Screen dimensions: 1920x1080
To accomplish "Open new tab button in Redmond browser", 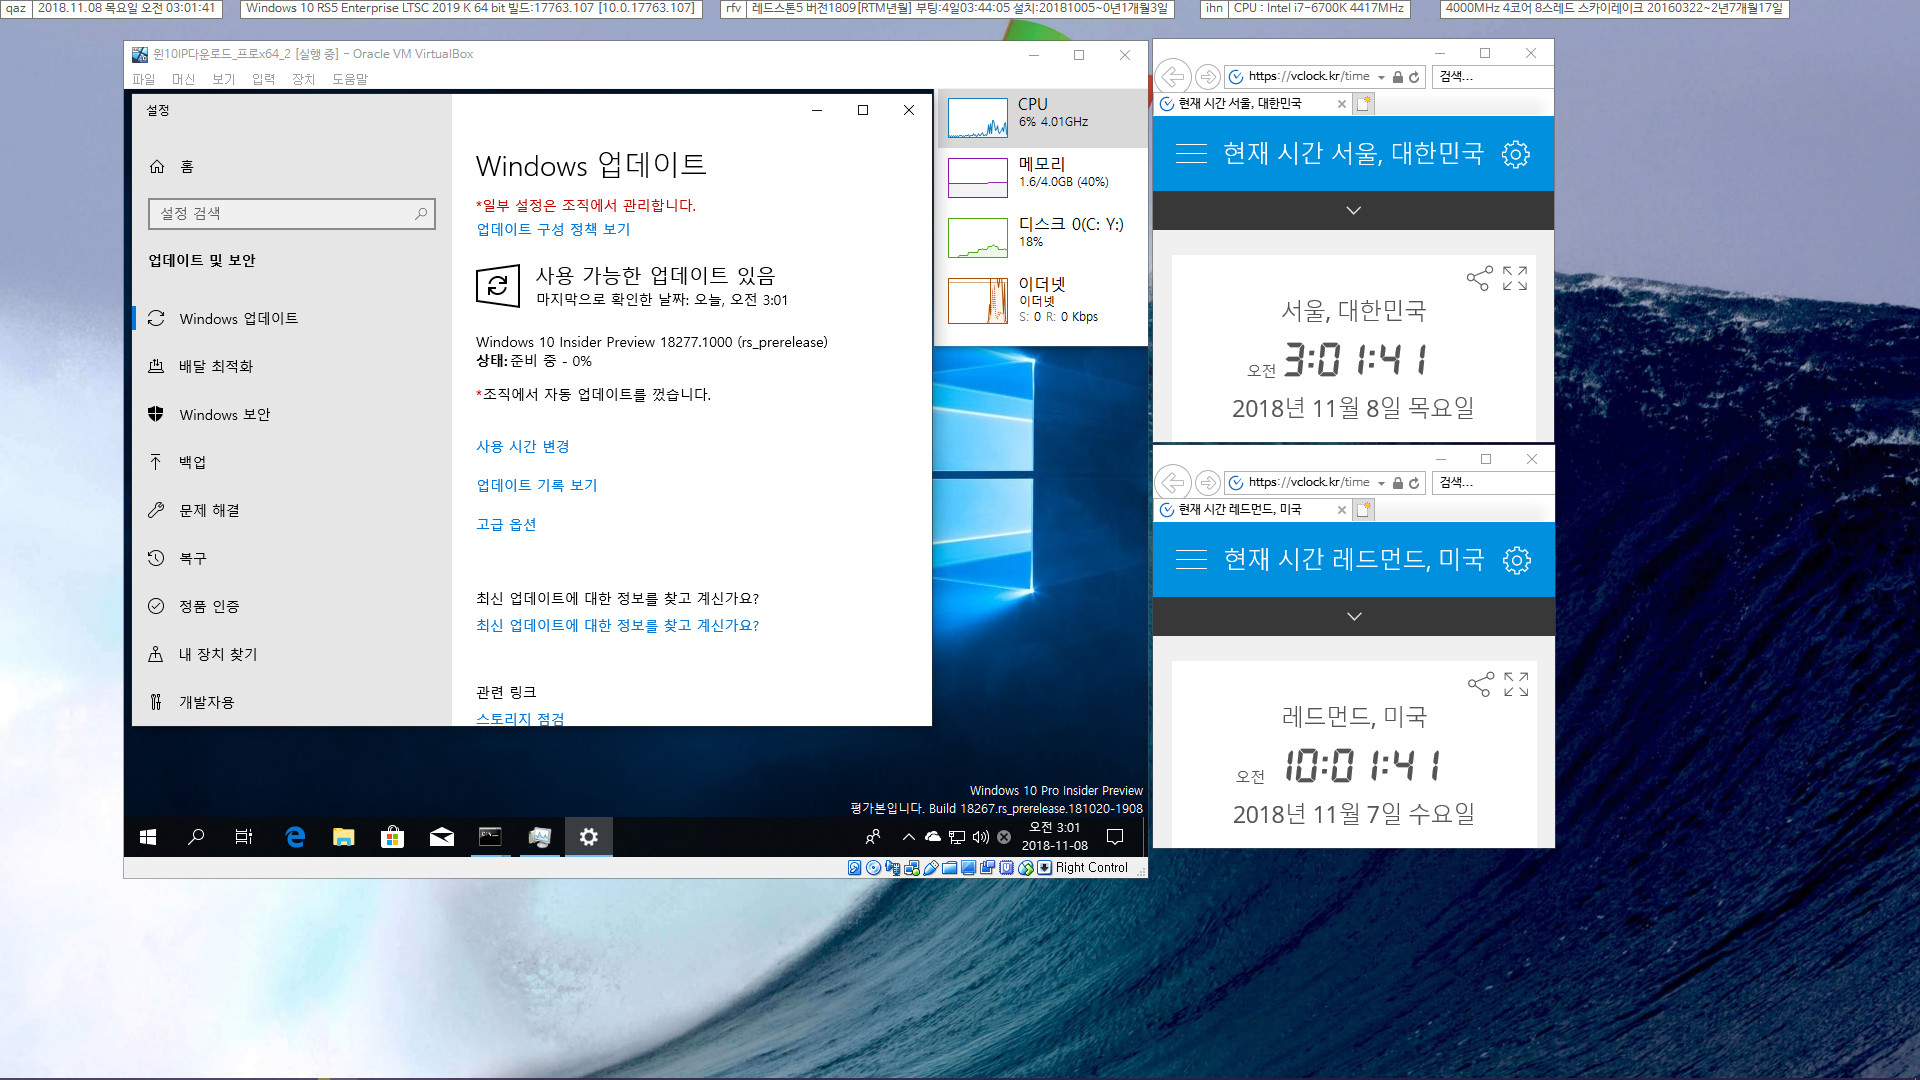I will click(x=1364, y=510).
